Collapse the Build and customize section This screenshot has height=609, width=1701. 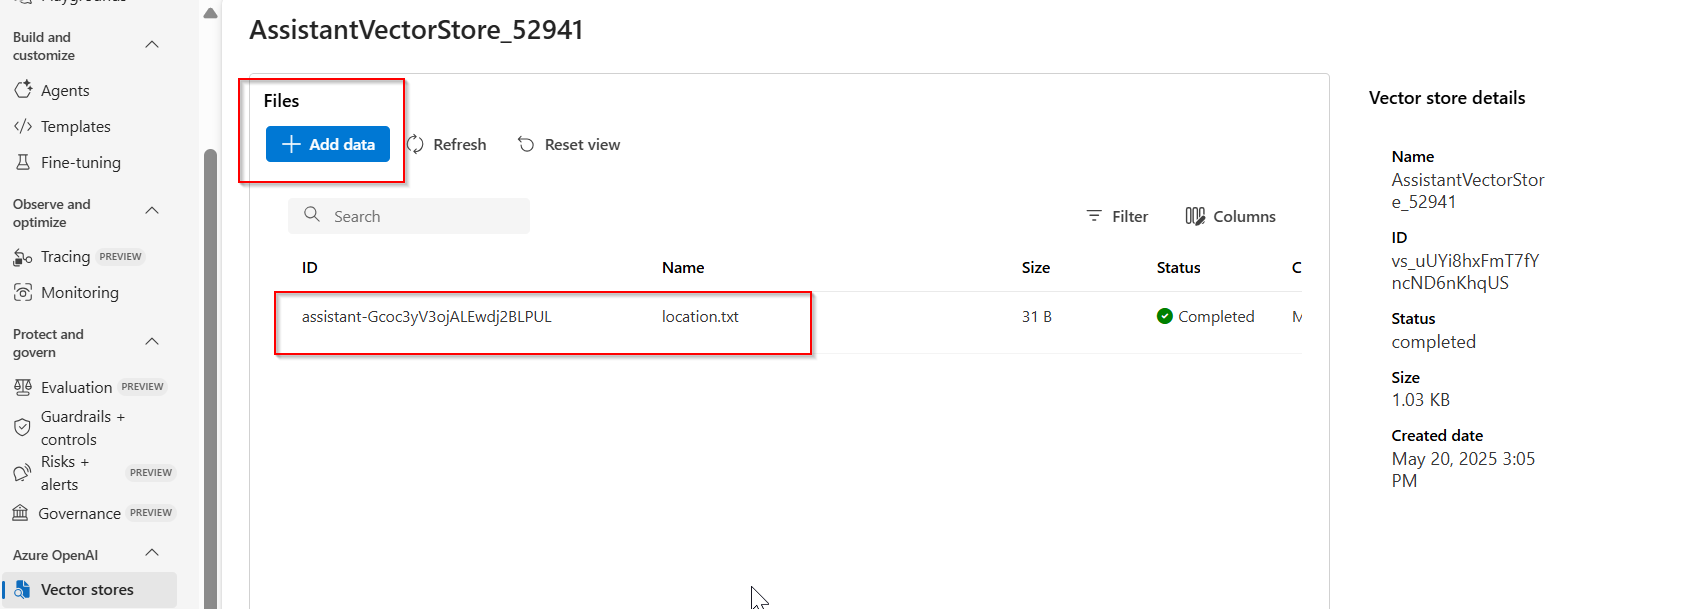(x=152, y=44)
